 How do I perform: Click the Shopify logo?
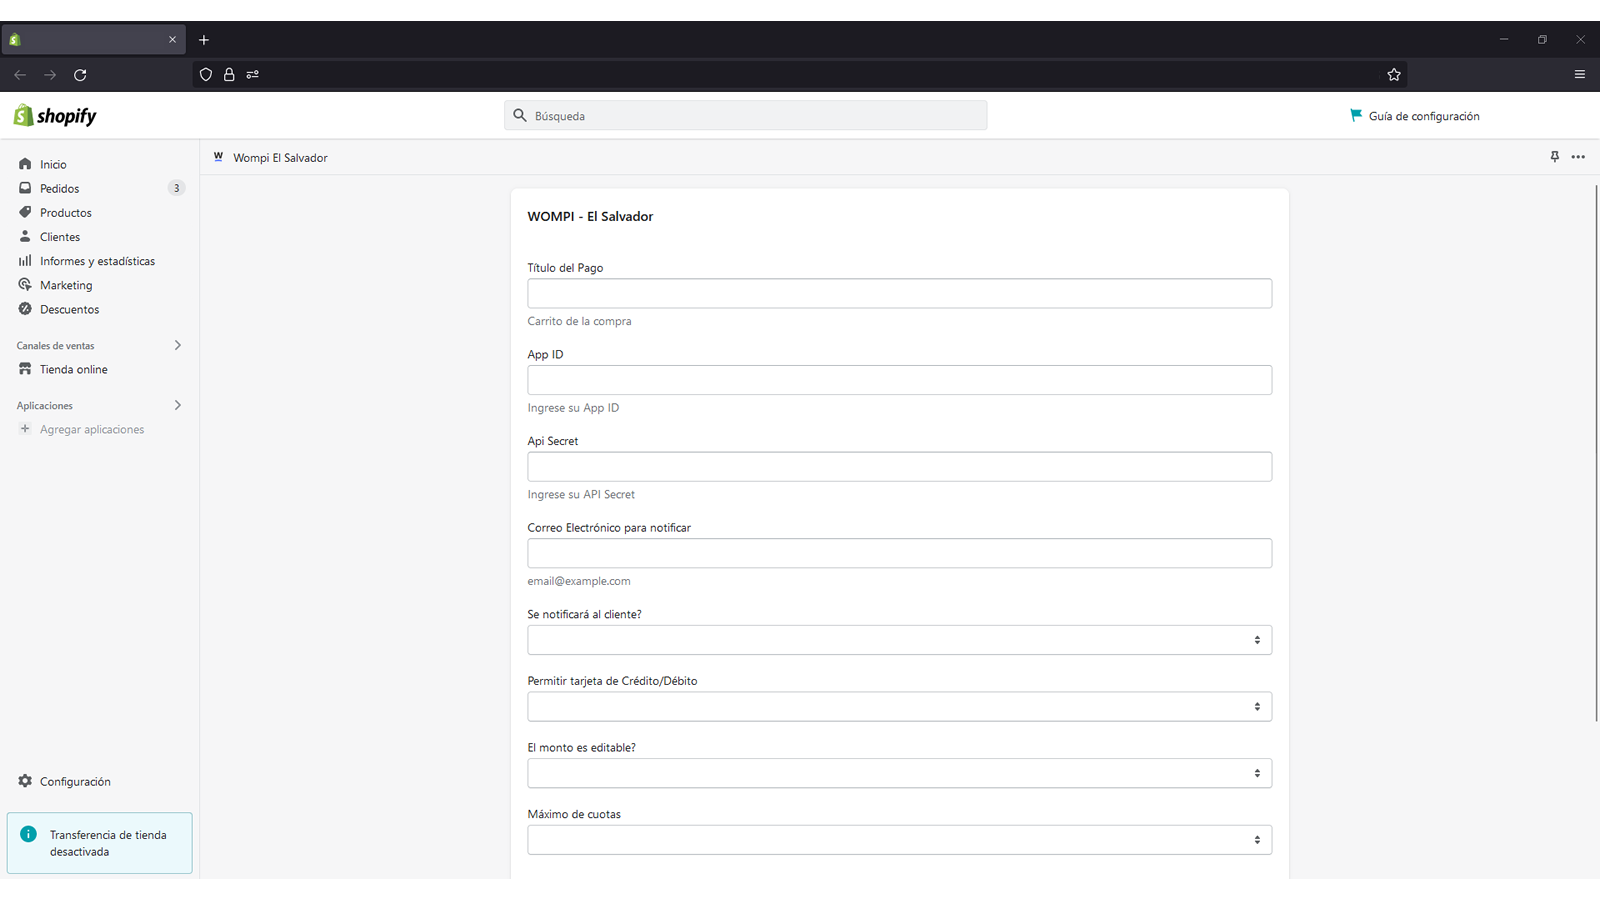coord(55,116)
